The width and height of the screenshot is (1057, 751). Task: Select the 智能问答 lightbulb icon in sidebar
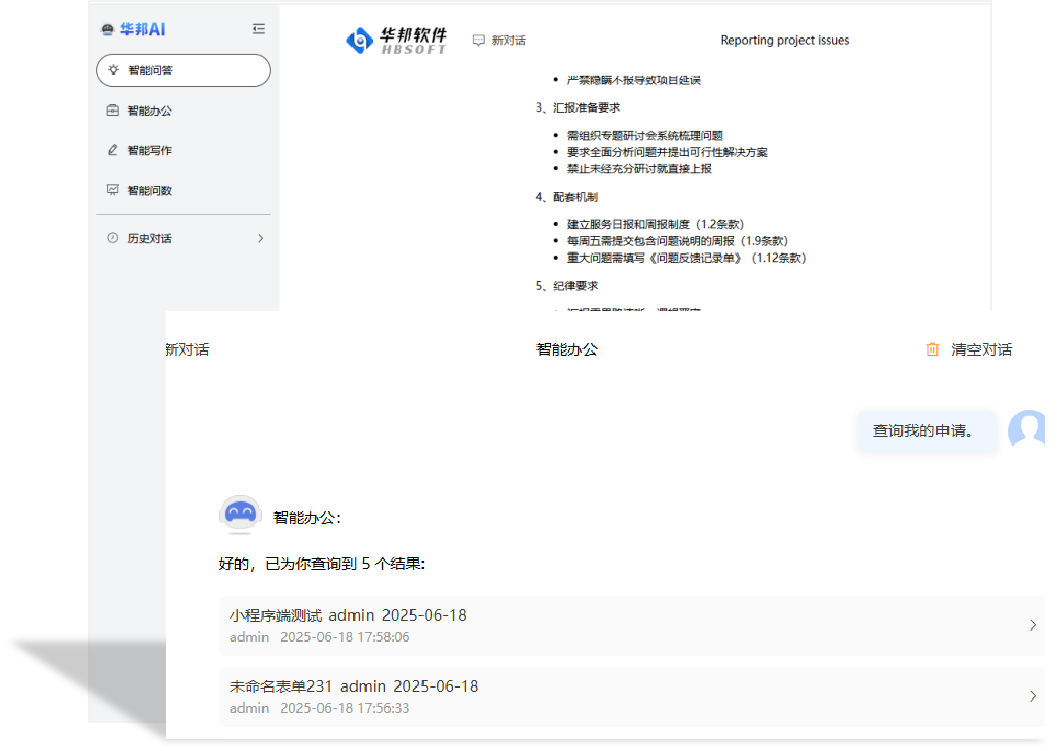112,70
